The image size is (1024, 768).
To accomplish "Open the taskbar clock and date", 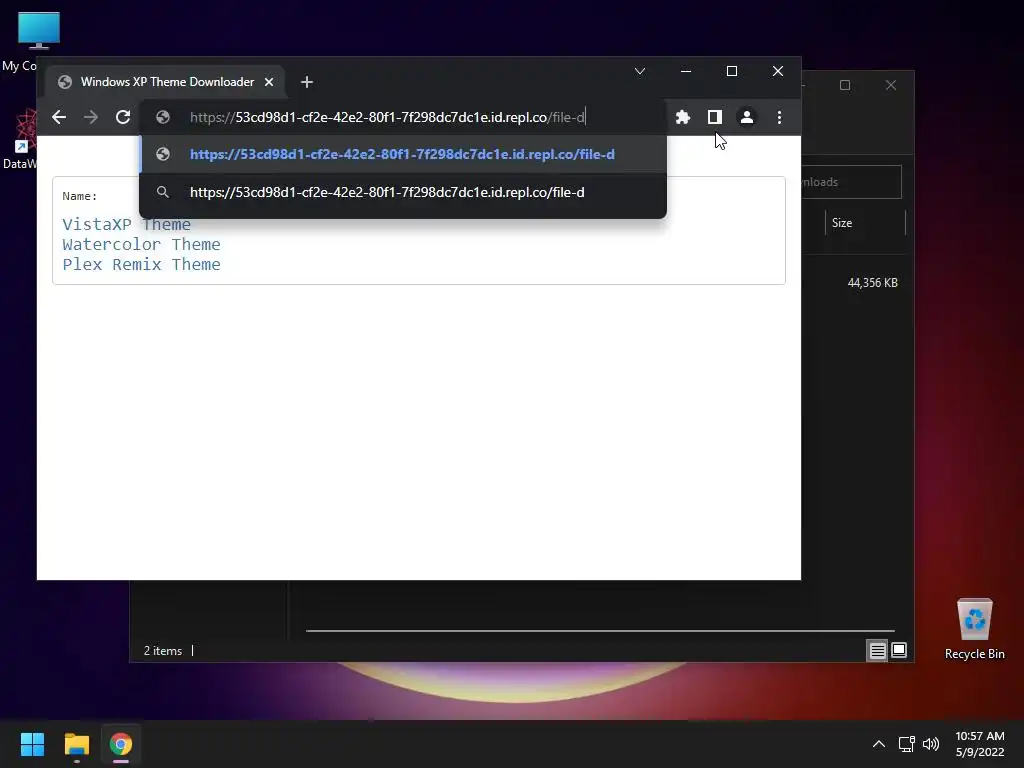I will [x=980, y=744].
